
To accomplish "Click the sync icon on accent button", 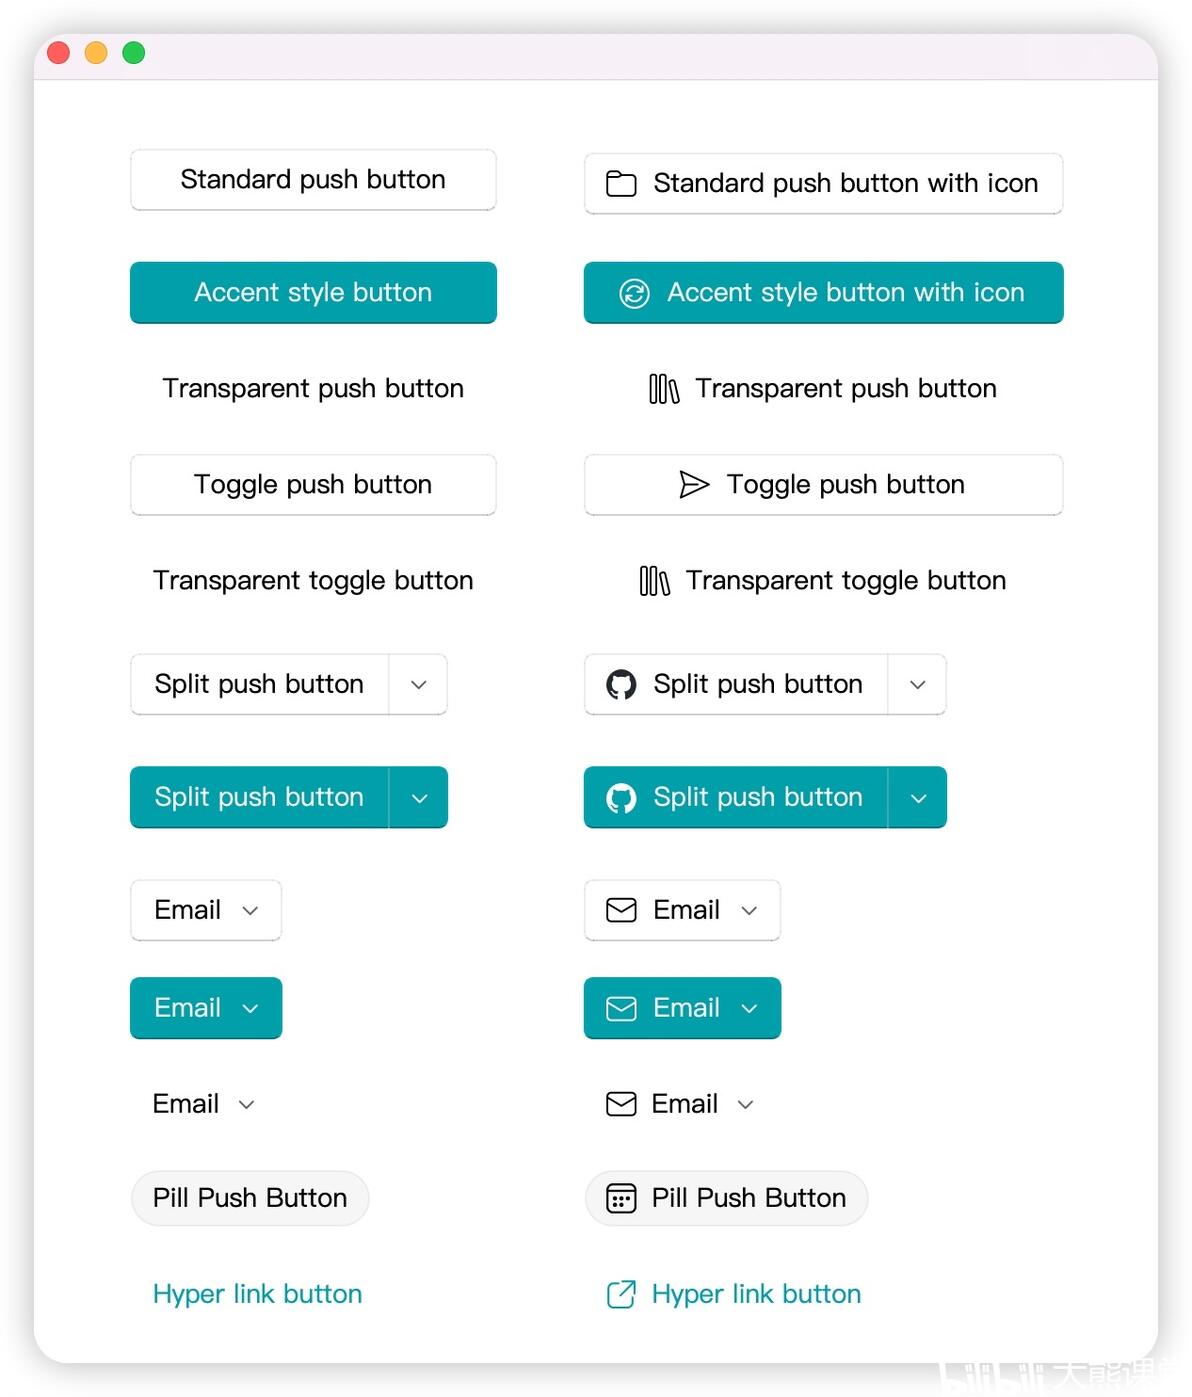I will pos(634,293).
